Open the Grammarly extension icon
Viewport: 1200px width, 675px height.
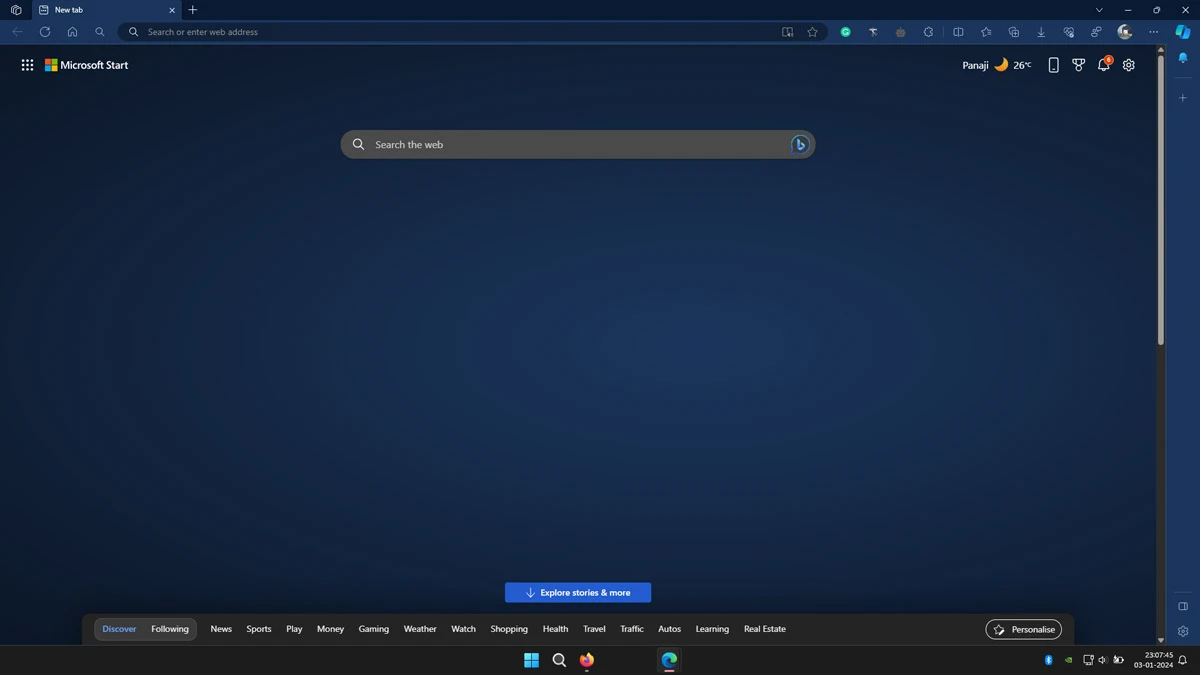tap(845, 32)
